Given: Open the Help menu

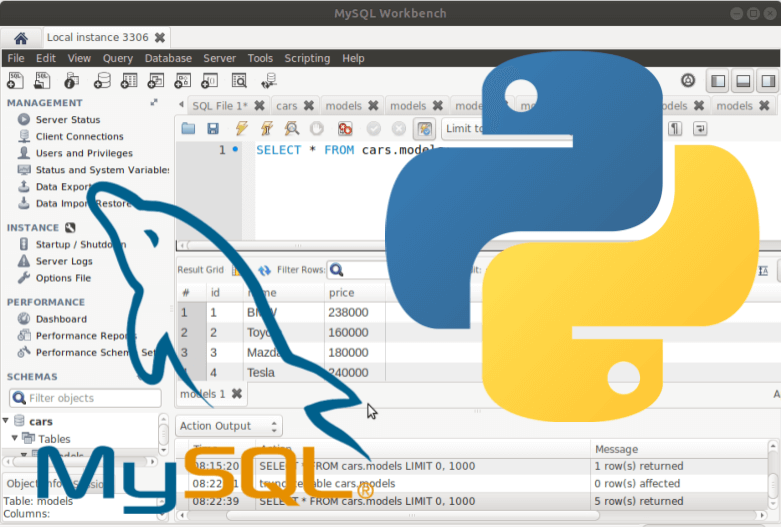Looking at the screenshot, I should 353,58.
